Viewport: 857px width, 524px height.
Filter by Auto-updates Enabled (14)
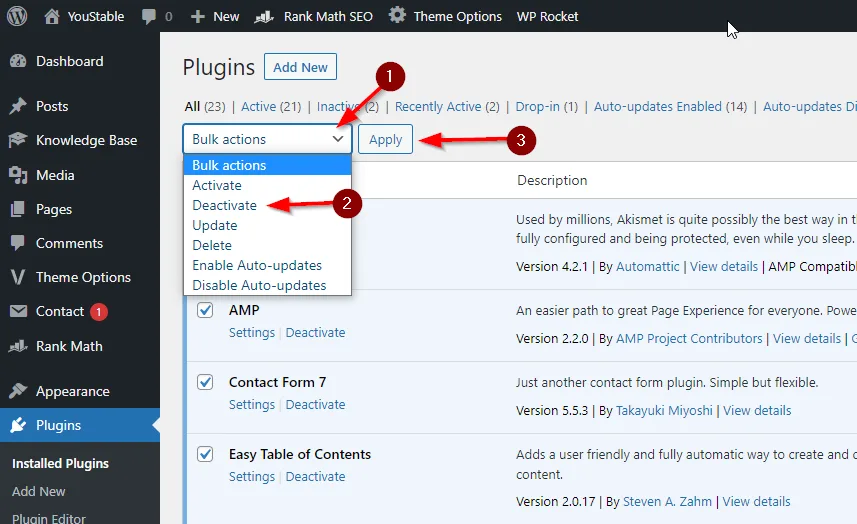point(670,107)
